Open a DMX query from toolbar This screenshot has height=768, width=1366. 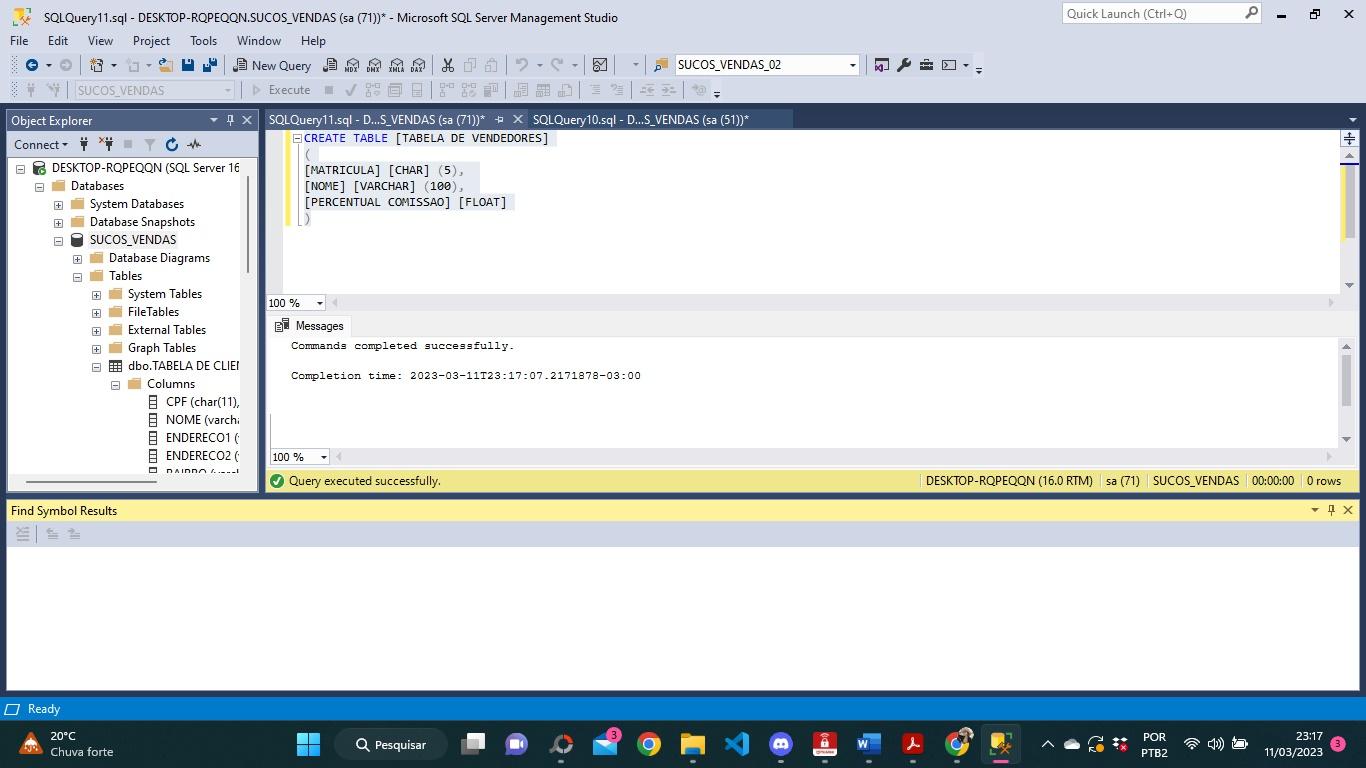(x=374, y=65)
